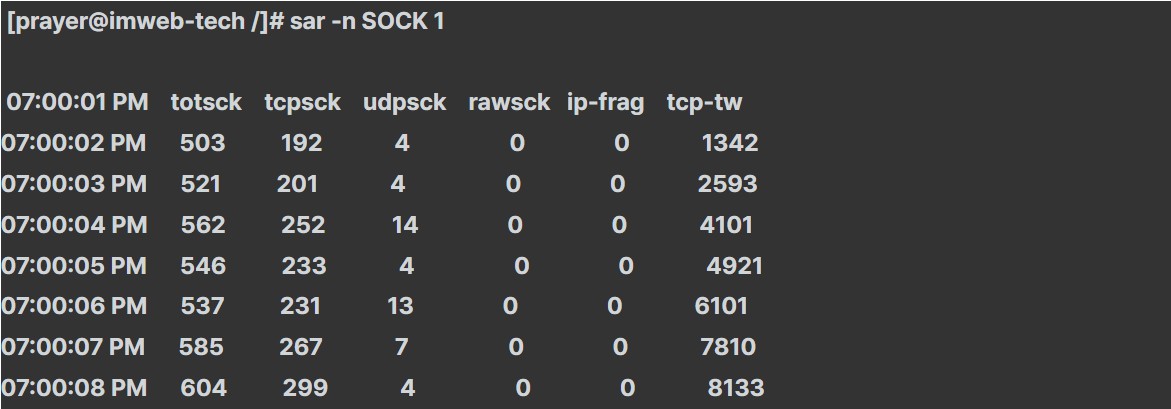Click tcp-tw value 8133
1171x409 pixels.
pyautogui.click(x=735, y=388)
